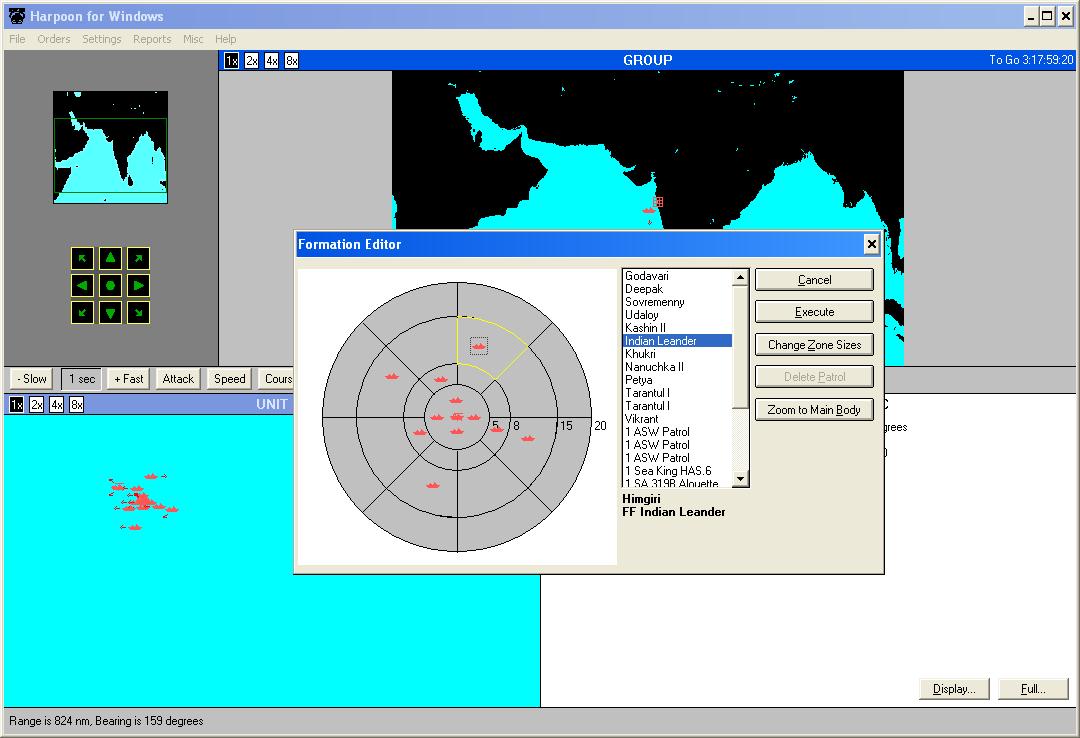Click Execute in Formation Editor
1080x738 pixels.
(x=814, y=312)
